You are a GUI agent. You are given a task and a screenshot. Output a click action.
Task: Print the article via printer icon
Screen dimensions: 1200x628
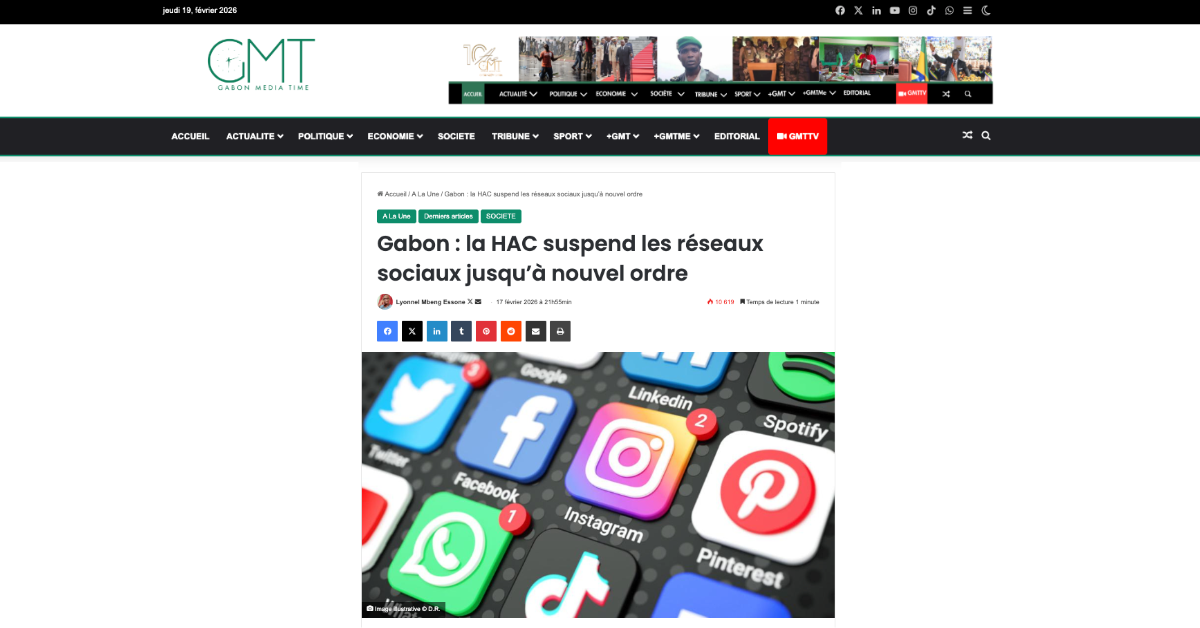(560, 331)
